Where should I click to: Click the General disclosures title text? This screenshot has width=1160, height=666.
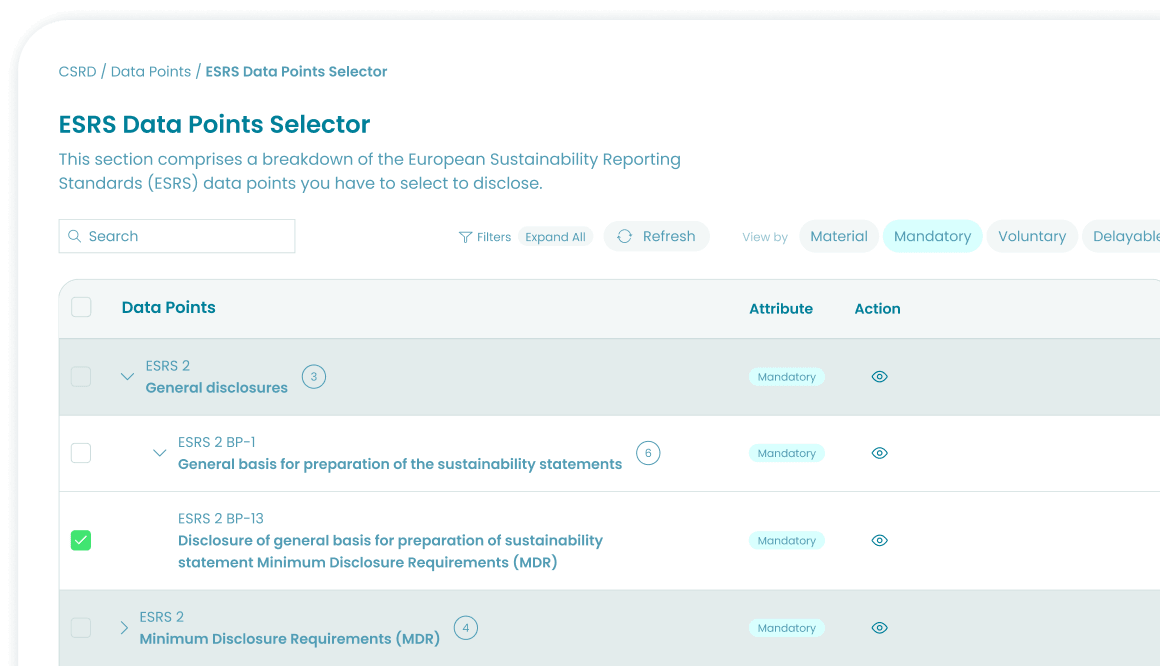(217, 388)
